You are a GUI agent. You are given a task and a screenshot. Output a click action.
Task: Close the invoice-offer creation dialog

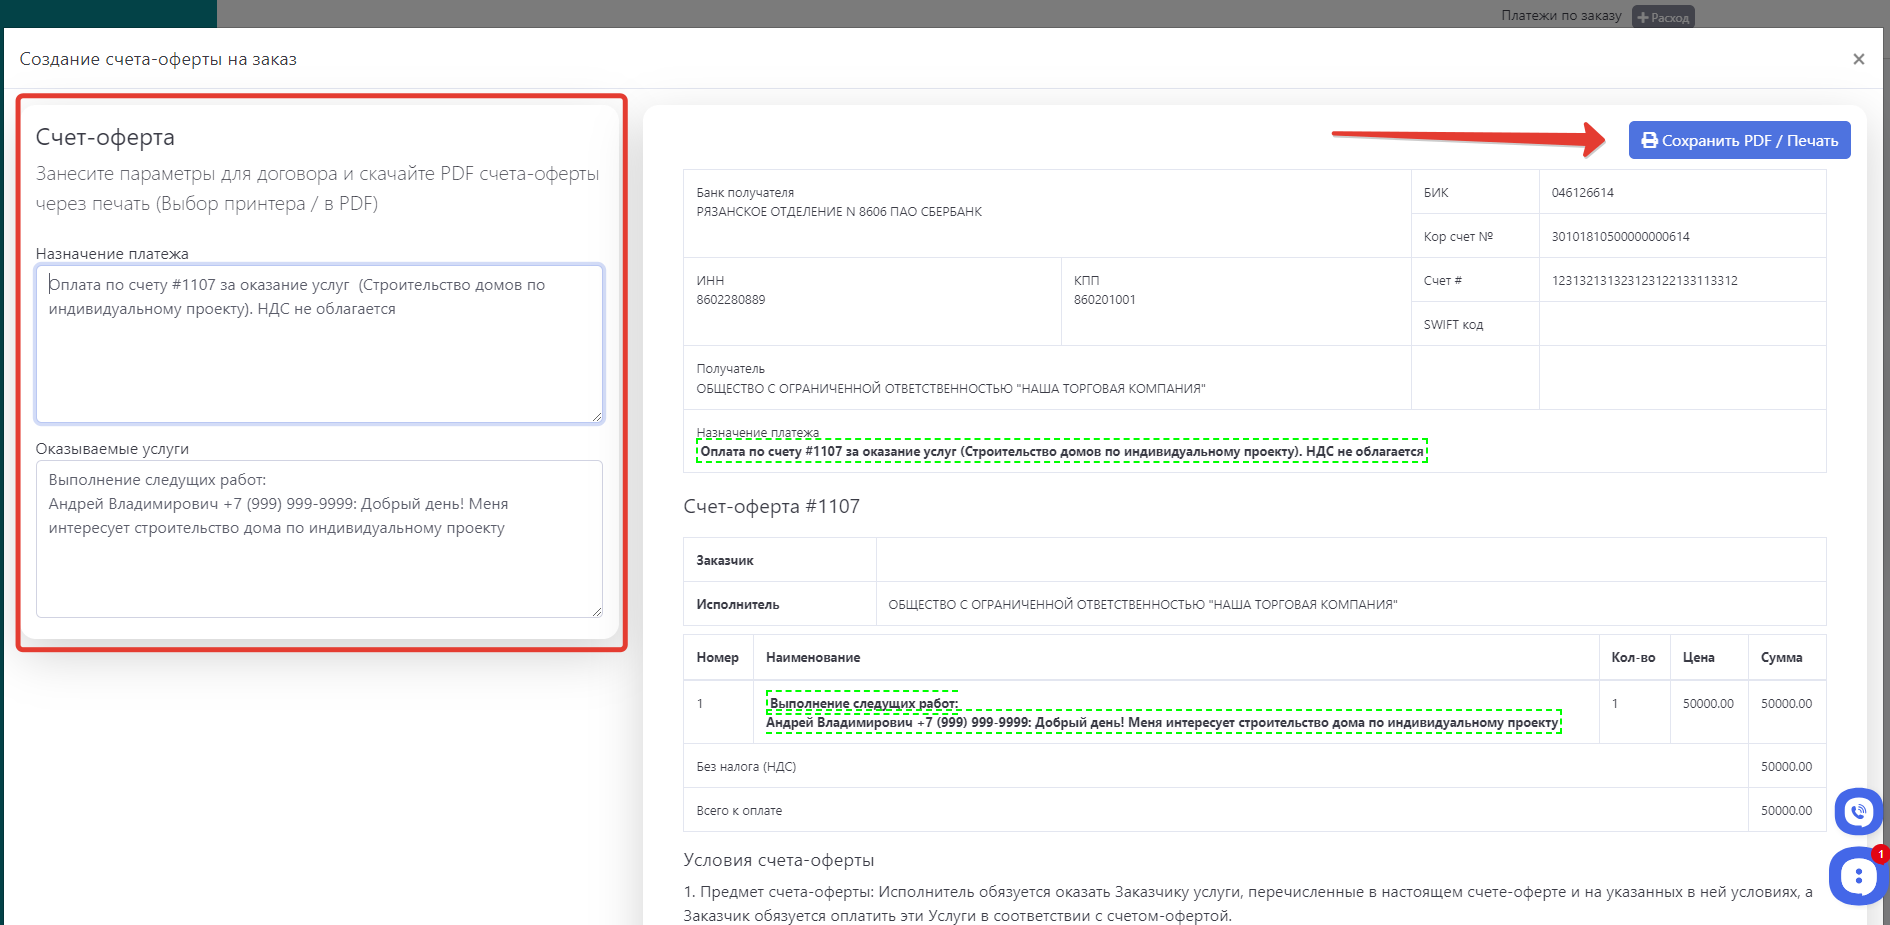(x=1858, y=59)
